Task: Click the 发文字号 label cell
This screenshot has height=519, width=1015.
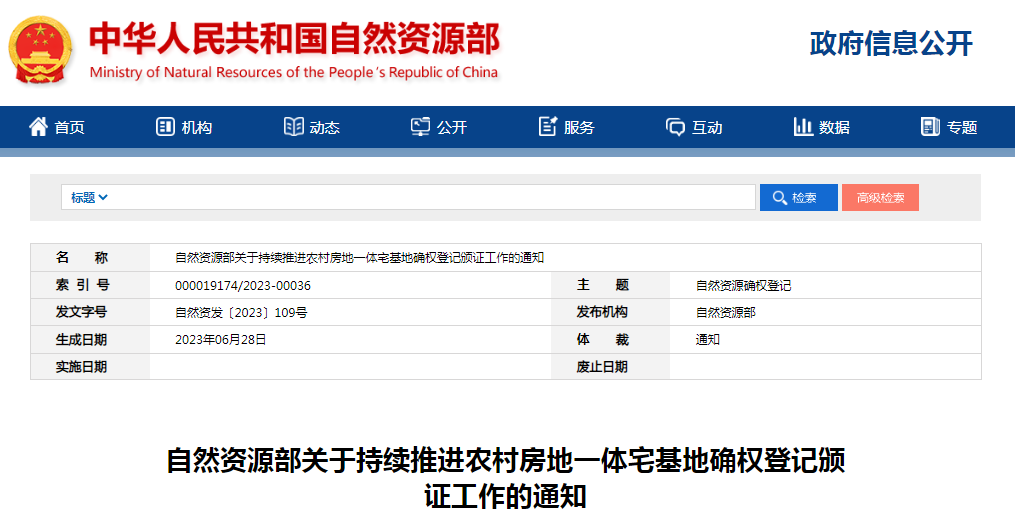Action: click(x=90, y=313)
